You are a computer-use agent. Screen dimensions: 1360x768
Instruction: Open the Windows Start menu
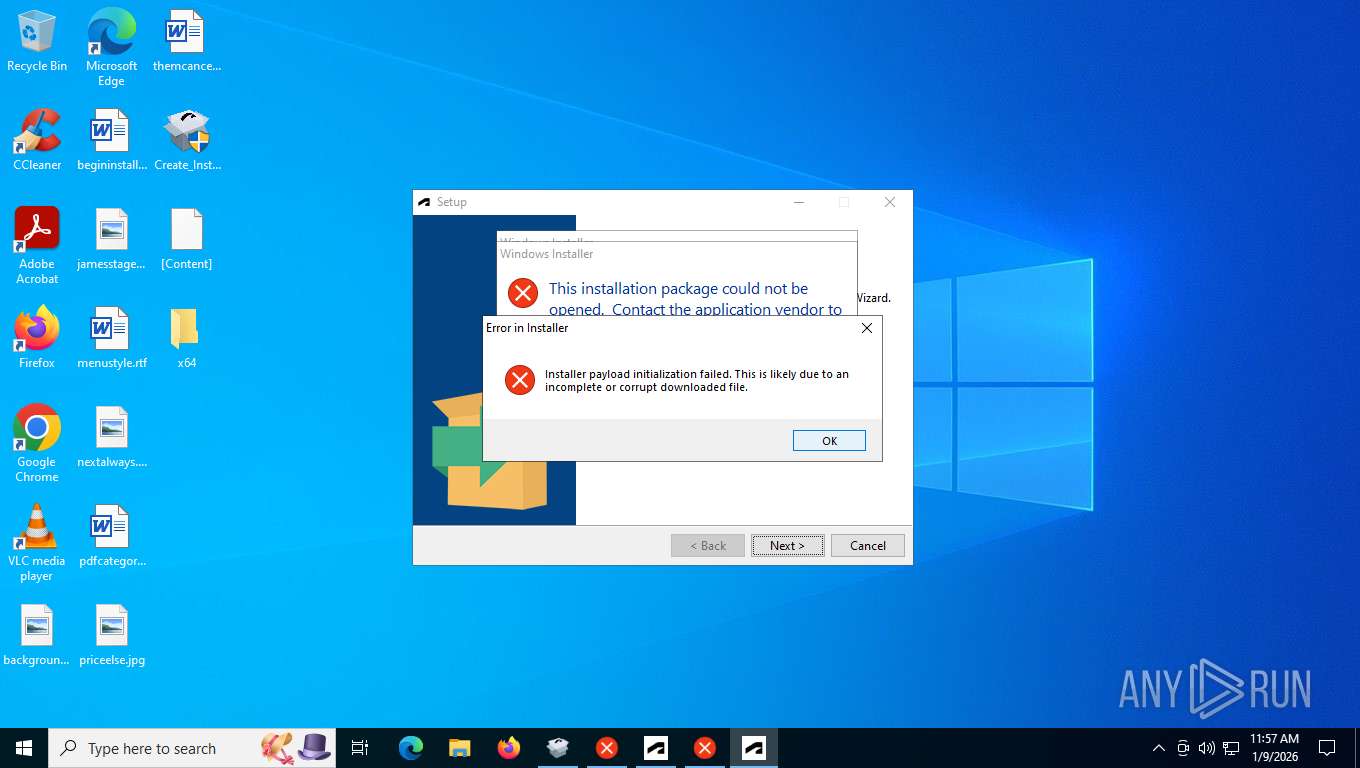(24, 748)
